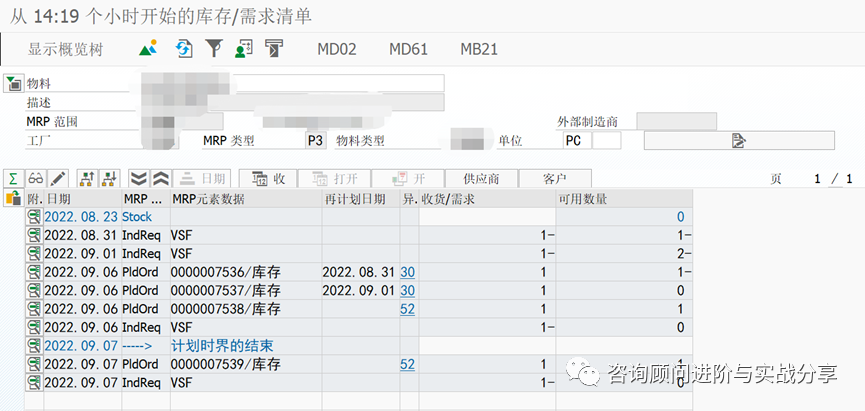Click the MRP 类型 field showing P3

coord(315,141)
